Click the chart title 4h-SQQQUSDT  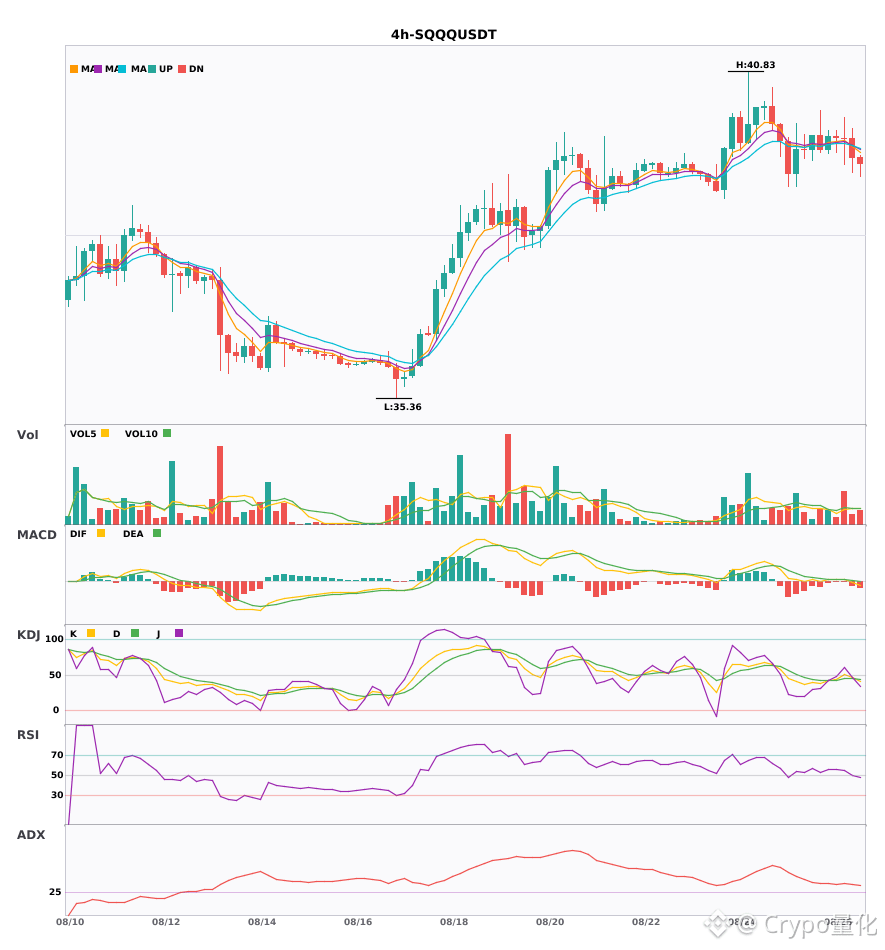[443, 35]
